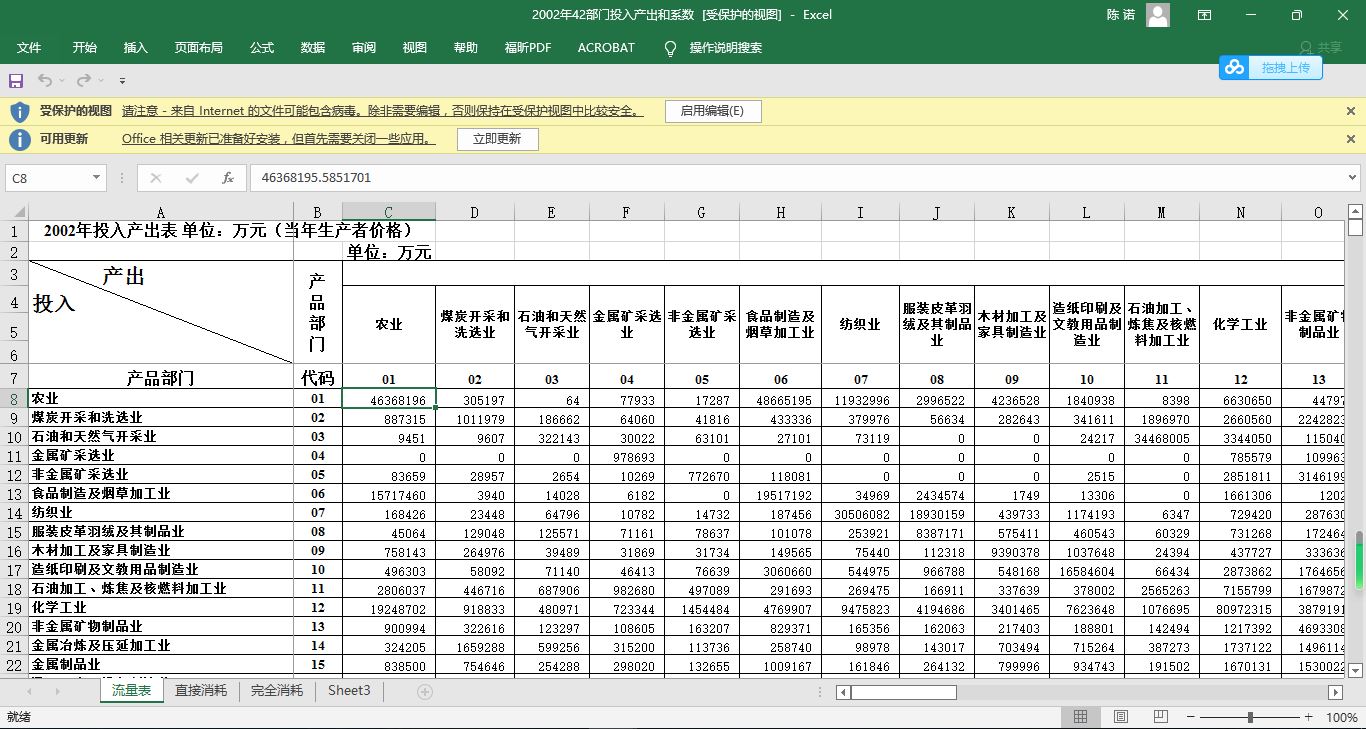This screenshot has height=729, width=1366.
Task: Click the 立即更新 button
Action: click(x=497, y=139)
